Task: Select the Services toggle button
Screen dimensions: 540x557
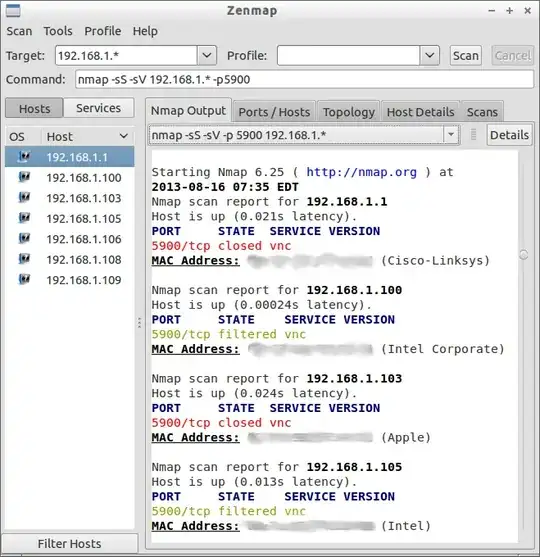Action: 98,108
